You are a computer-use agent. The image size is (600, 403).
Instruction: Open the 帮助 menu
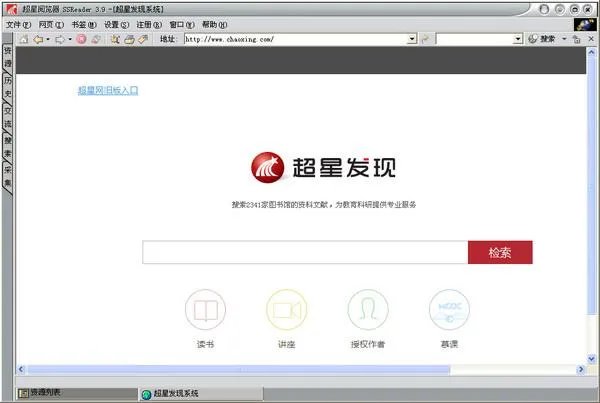pyautogui.click(x=214, y=25)
